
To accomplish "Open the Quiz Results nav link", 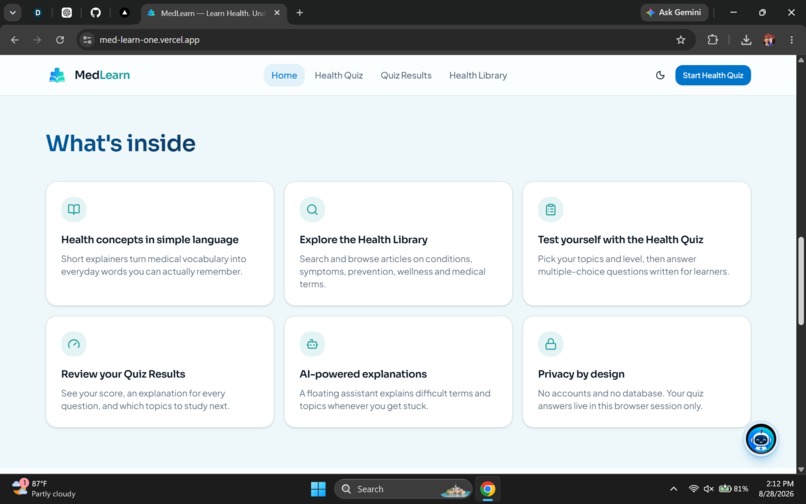I will point(406,75).
